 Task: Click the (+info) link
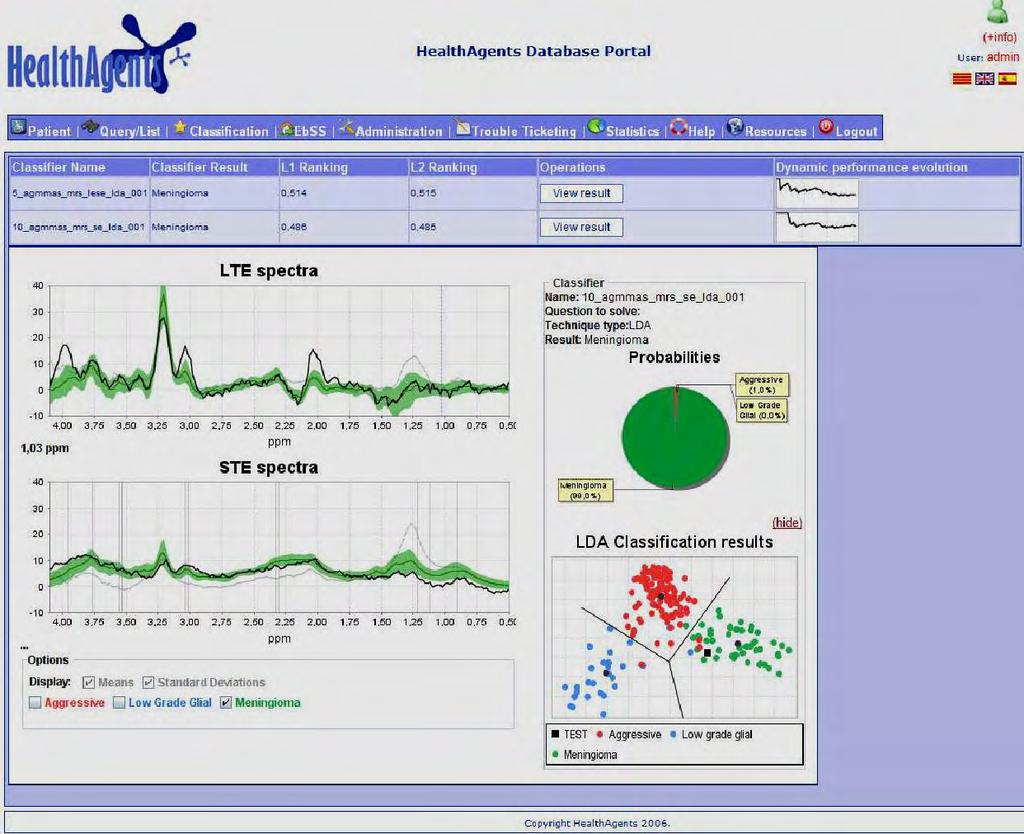pyautogui.click(x=999, y=37)
